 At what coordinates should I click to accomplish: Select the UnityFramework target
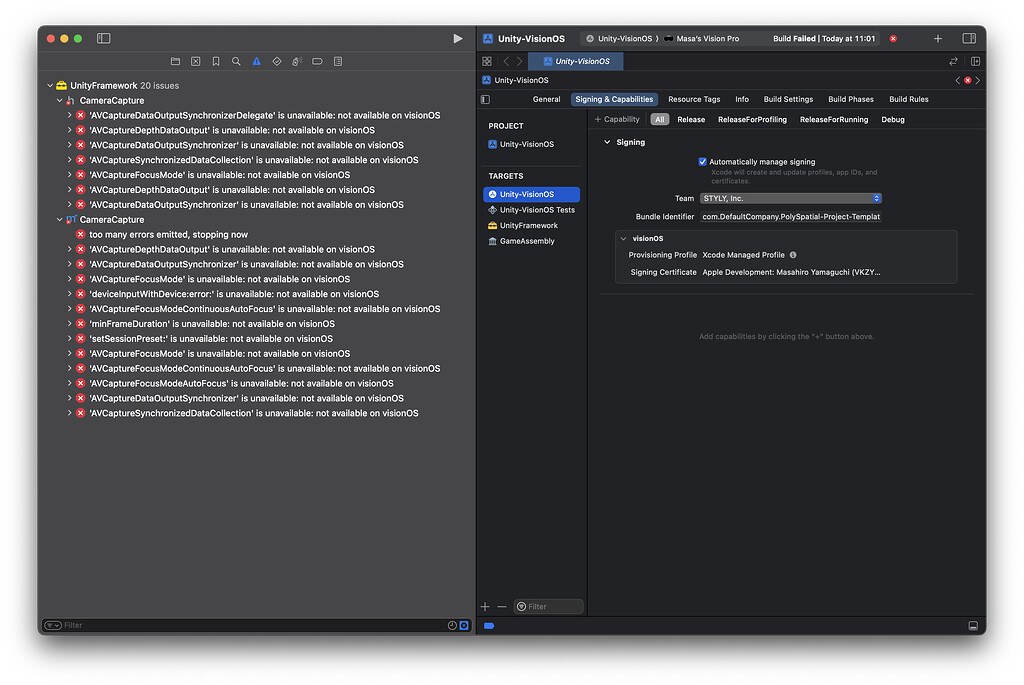tap(528, 226)
